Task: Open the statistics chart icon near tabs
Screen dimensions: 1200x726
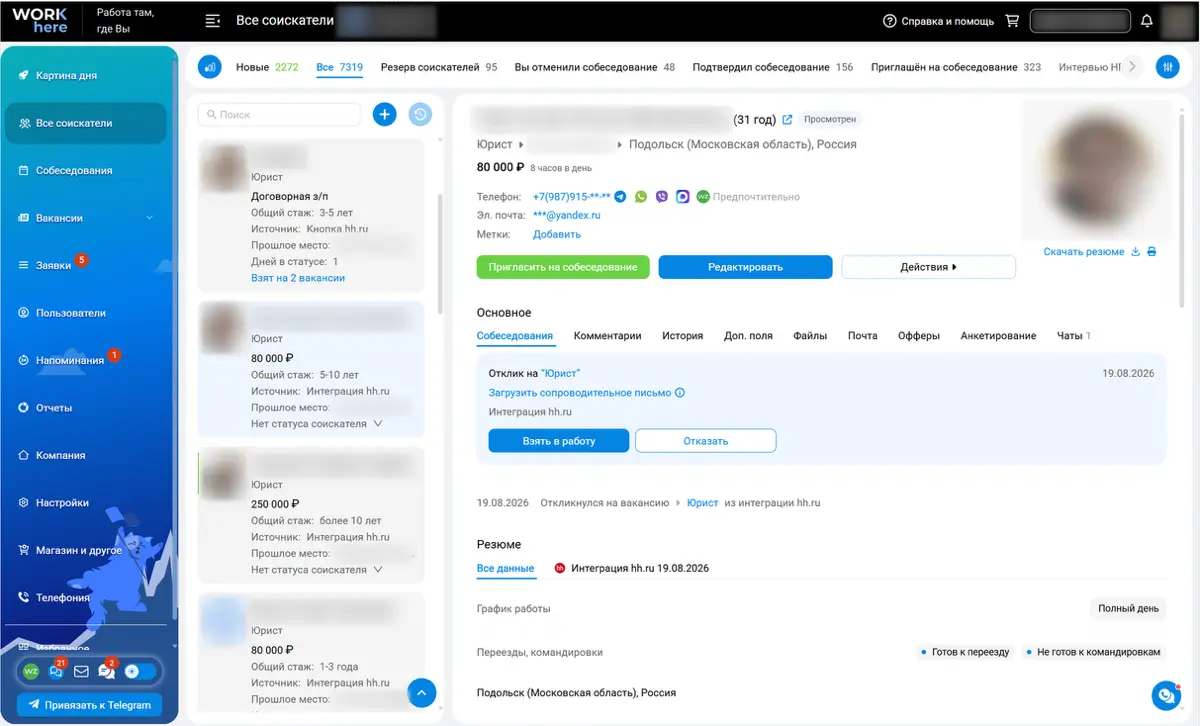Action: (x=210, y=67)
